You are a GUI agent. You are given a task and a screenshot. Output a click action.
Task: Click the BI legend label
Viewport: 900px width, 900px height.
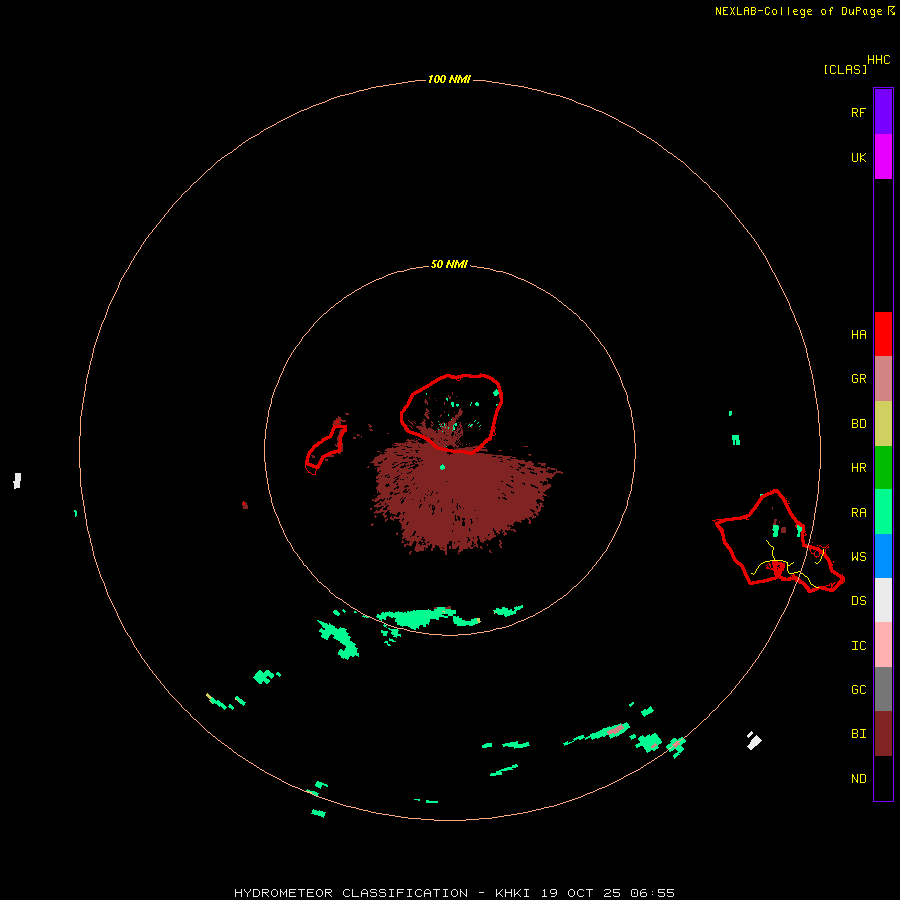point(858,734)
